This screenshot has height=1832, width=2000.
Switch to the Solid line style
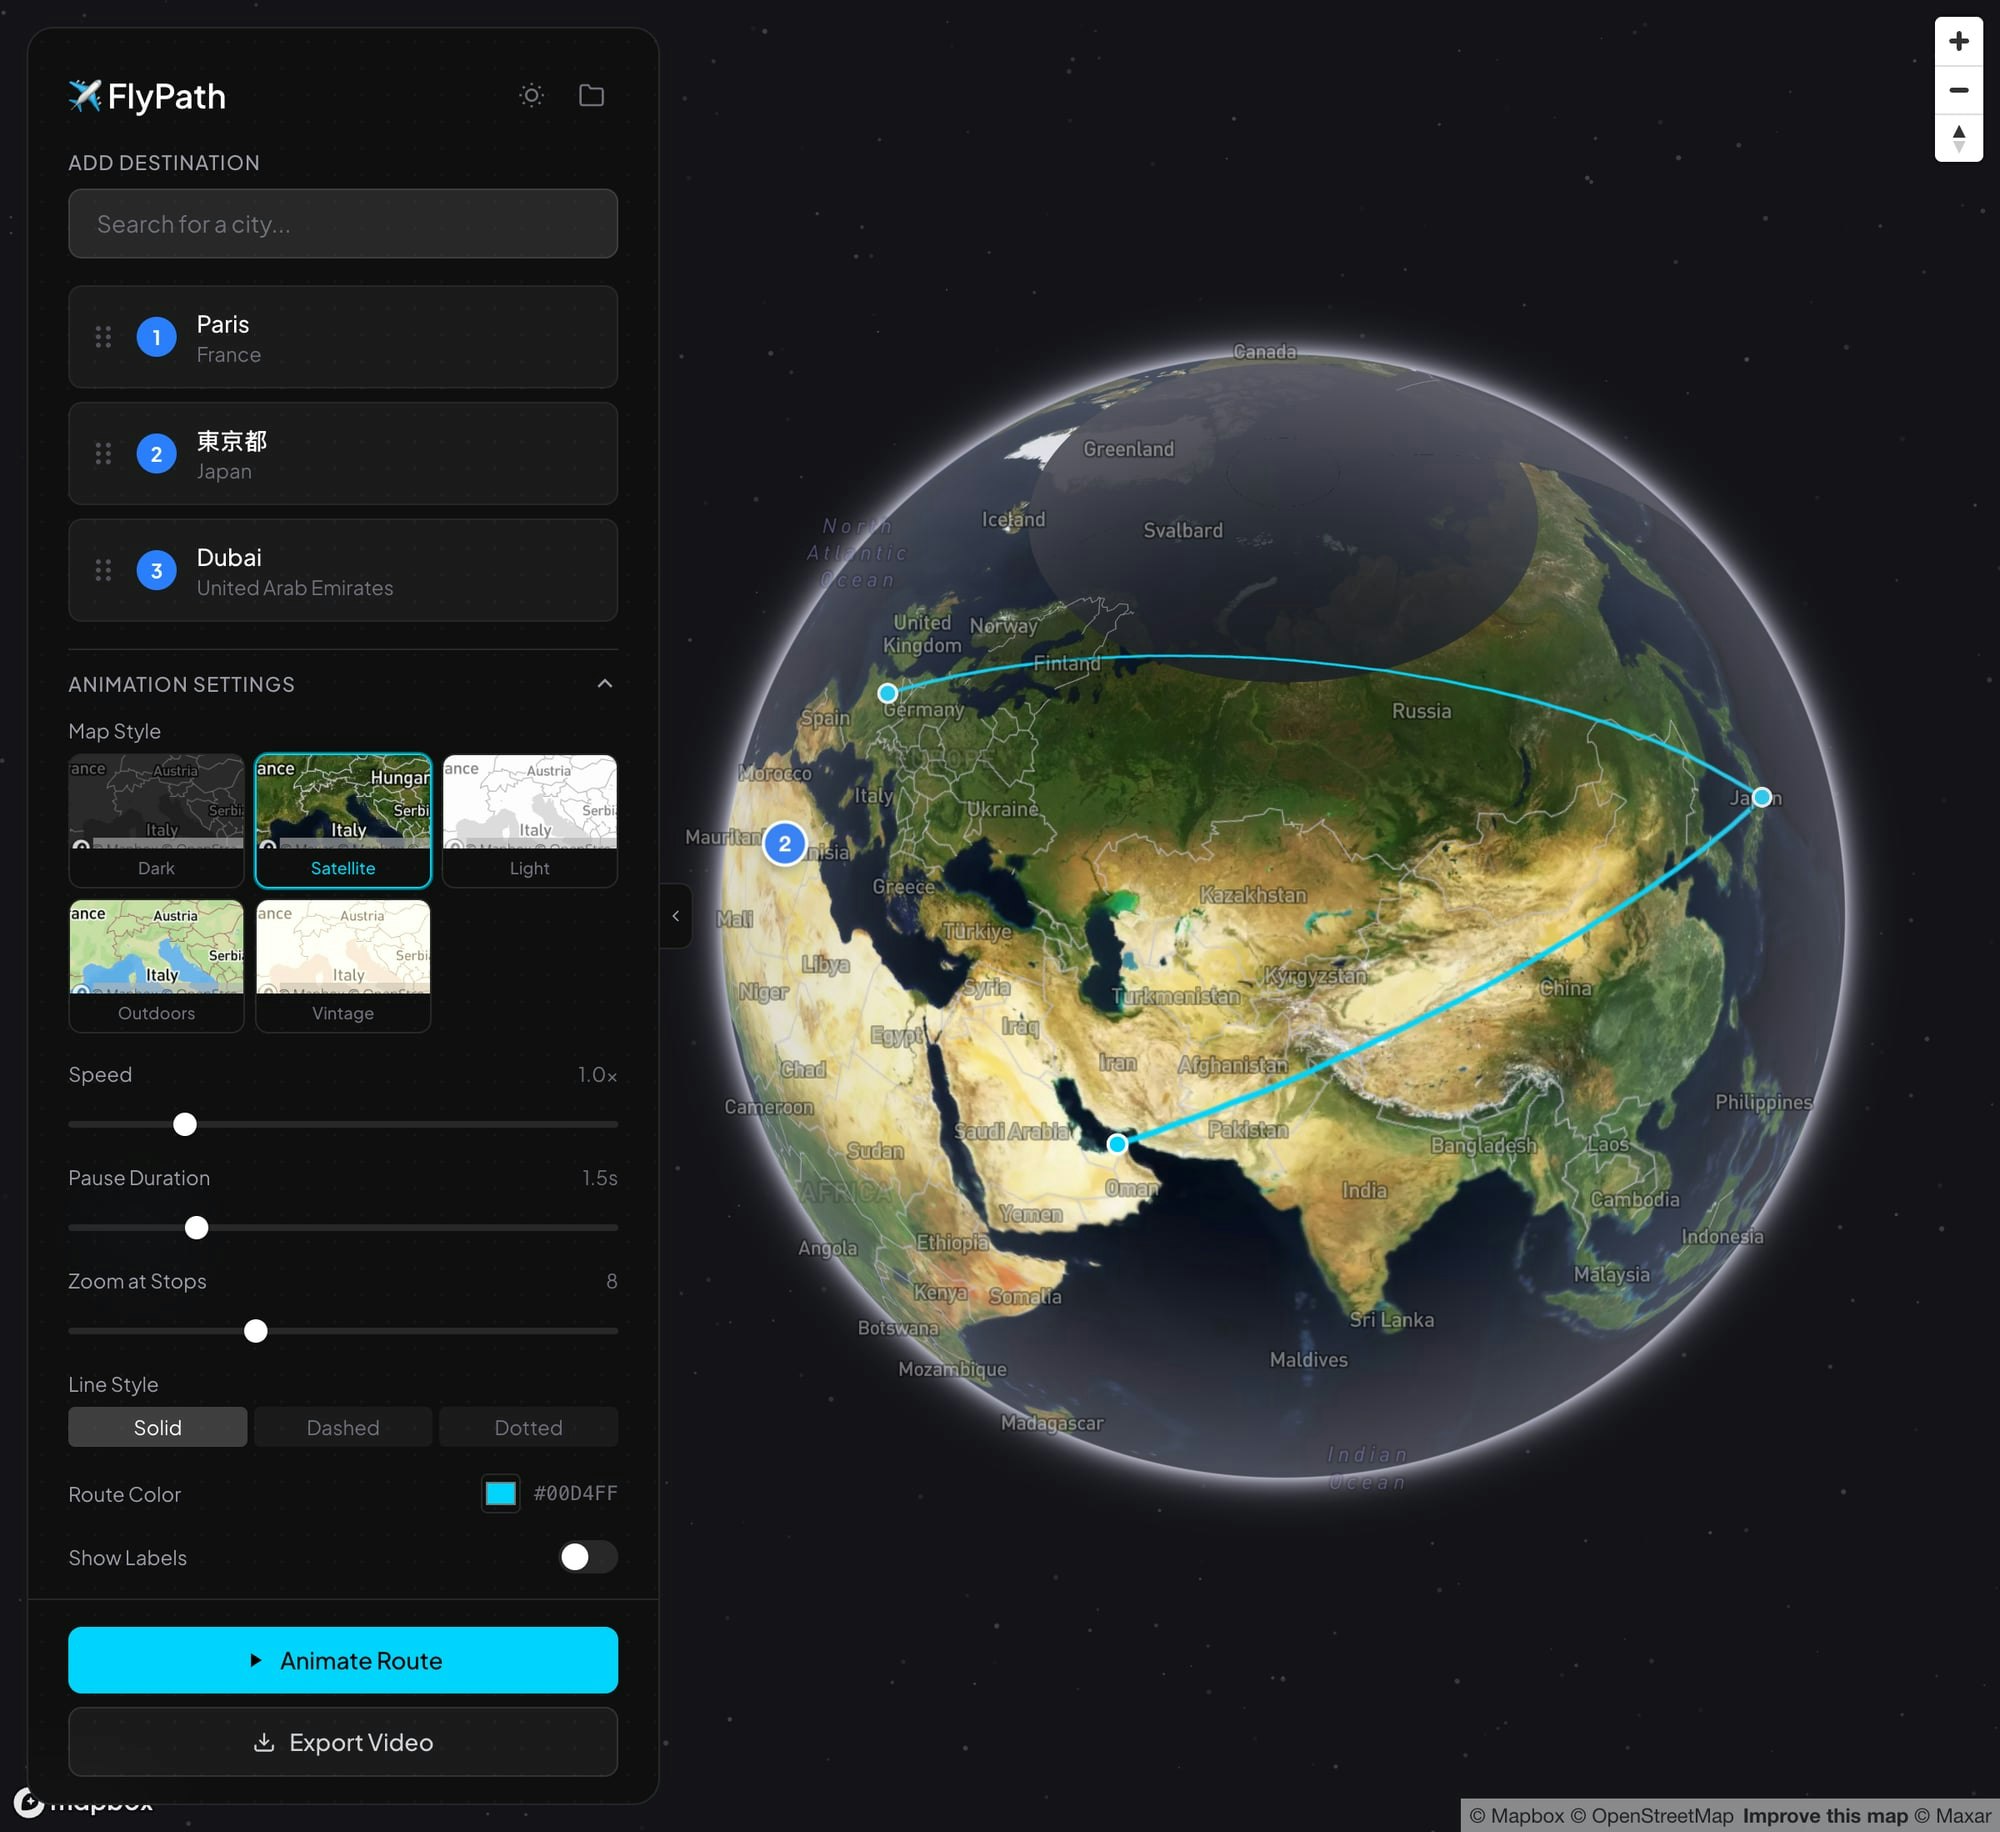[x=157, y=1427]
